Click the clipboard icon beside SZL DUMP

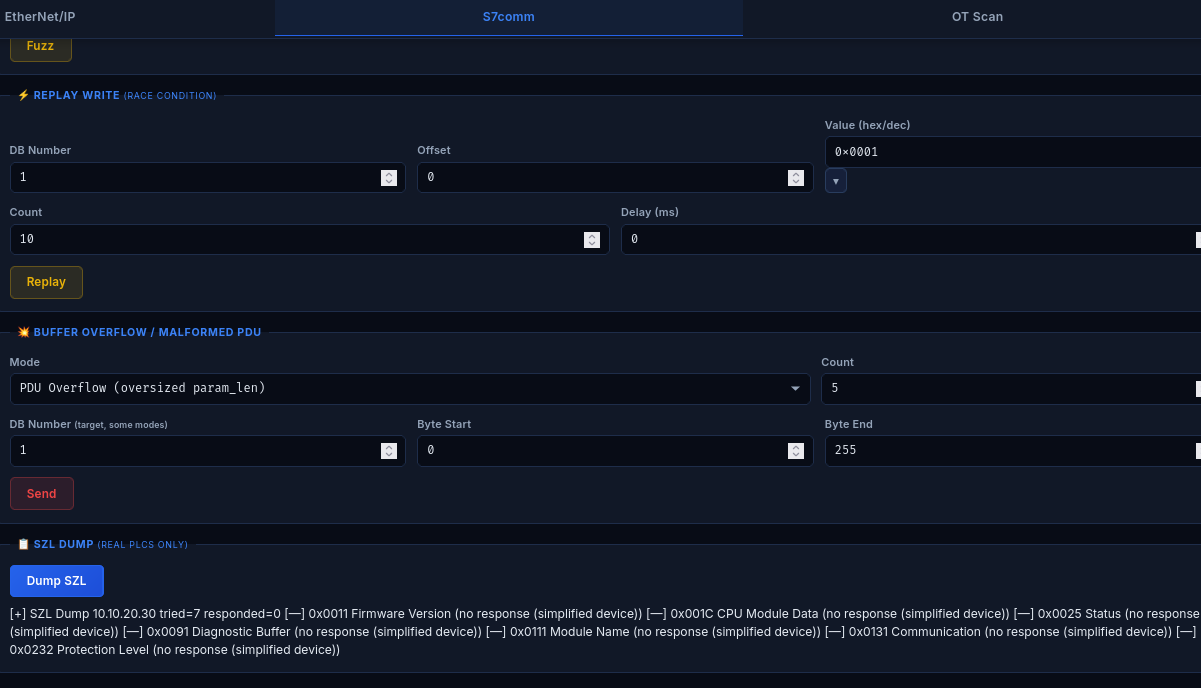pos(23,544)
